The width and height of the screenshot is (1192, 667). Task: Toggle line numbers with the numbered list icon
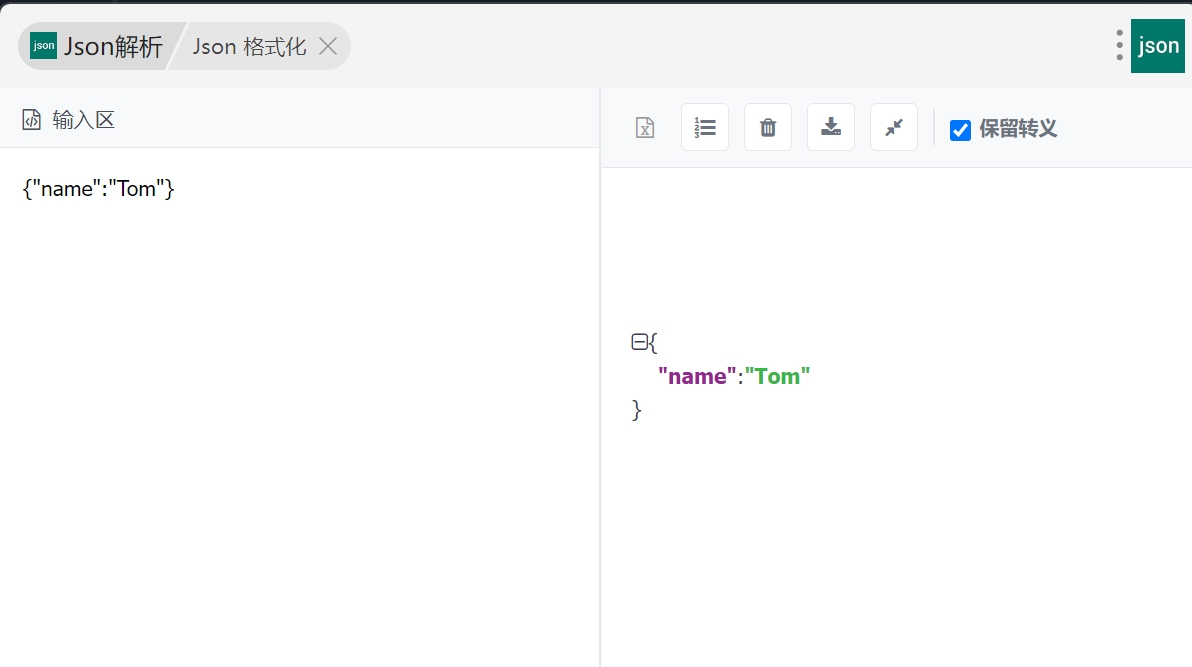click(705, 127)
